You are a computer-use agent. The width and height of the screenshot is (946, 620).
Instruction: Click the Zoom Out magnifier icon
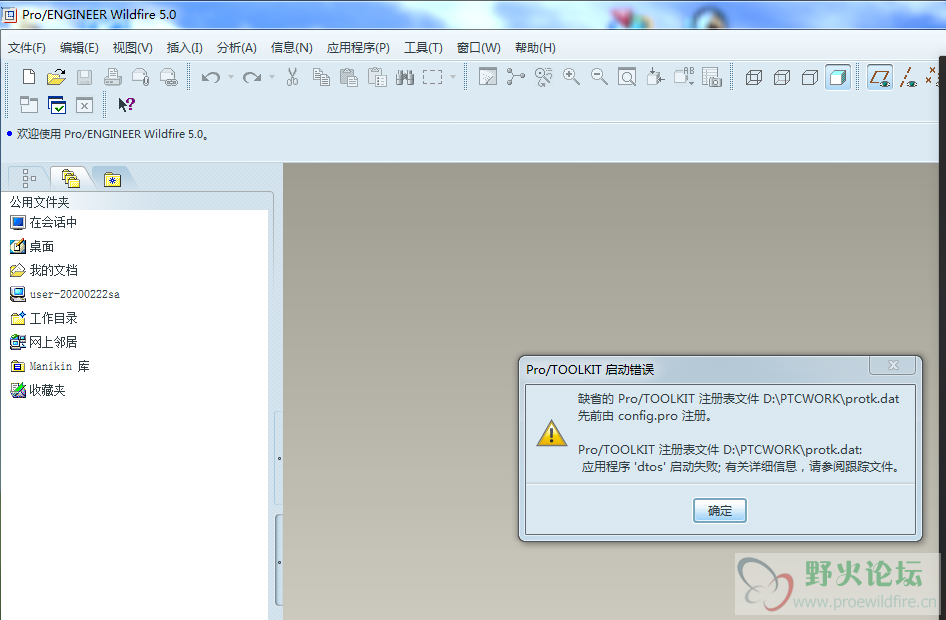pos(599,77)
